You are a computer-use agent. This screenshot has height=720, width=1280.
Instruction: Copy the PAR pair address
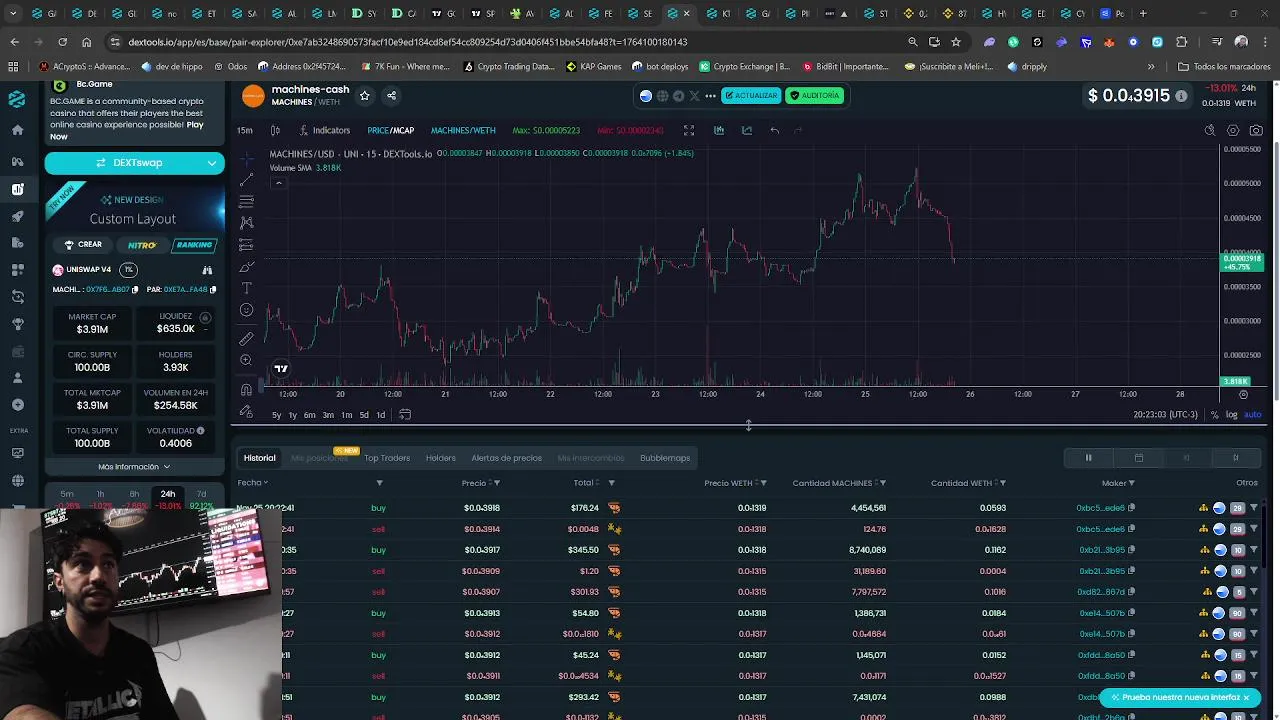[213, 290]
